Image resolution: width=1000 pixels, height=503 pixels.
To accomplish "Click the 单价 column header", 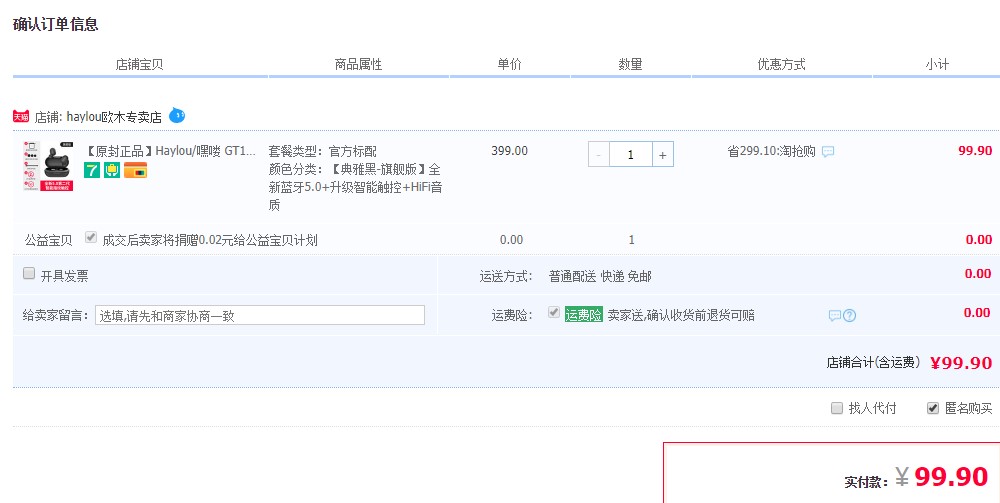I will coord(510,64).
